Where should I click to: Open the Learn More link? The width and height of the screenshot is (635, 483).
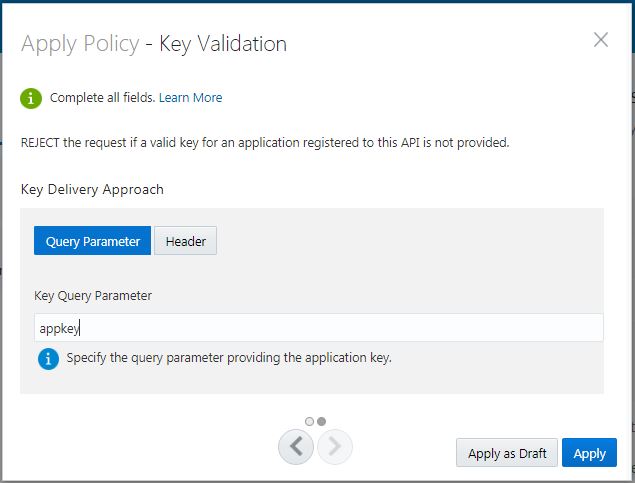coord(190,98)
